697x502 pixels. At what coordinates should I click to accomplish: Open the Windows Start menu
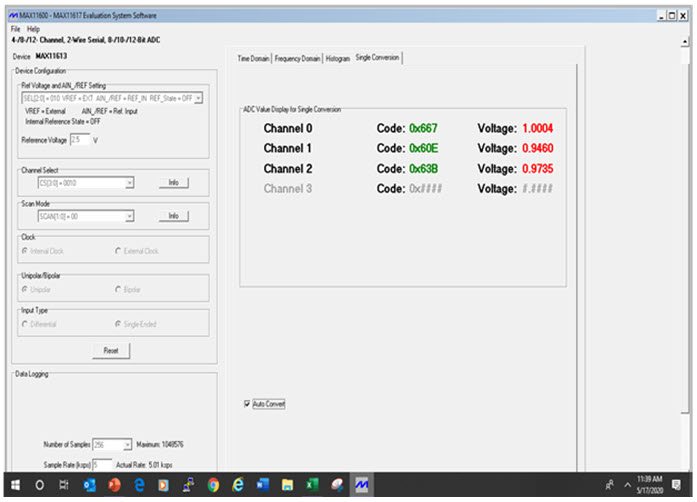[x=15, y=485]
